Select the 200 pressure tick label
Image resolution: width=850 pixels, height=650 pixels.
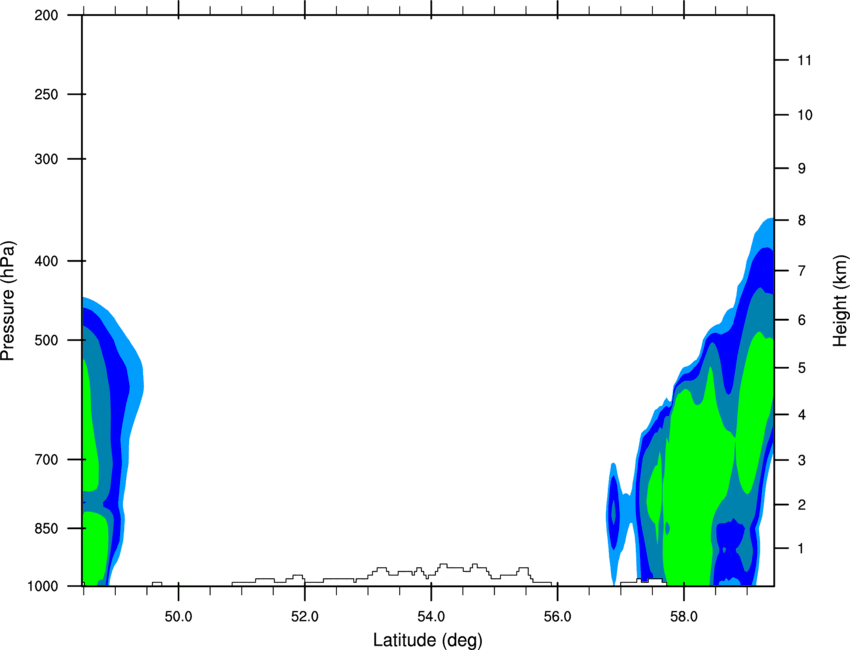pos(46,15)
